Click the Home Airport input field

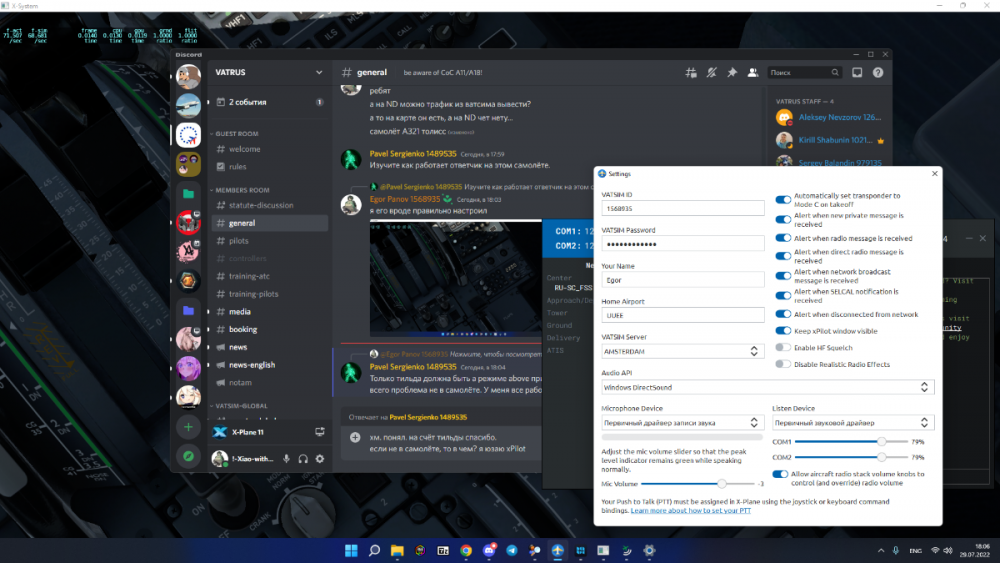tap(682, 315)
